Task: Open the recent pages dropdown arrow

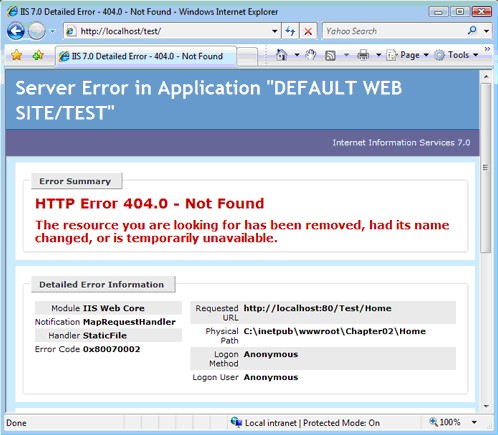Action: point(53,32)
